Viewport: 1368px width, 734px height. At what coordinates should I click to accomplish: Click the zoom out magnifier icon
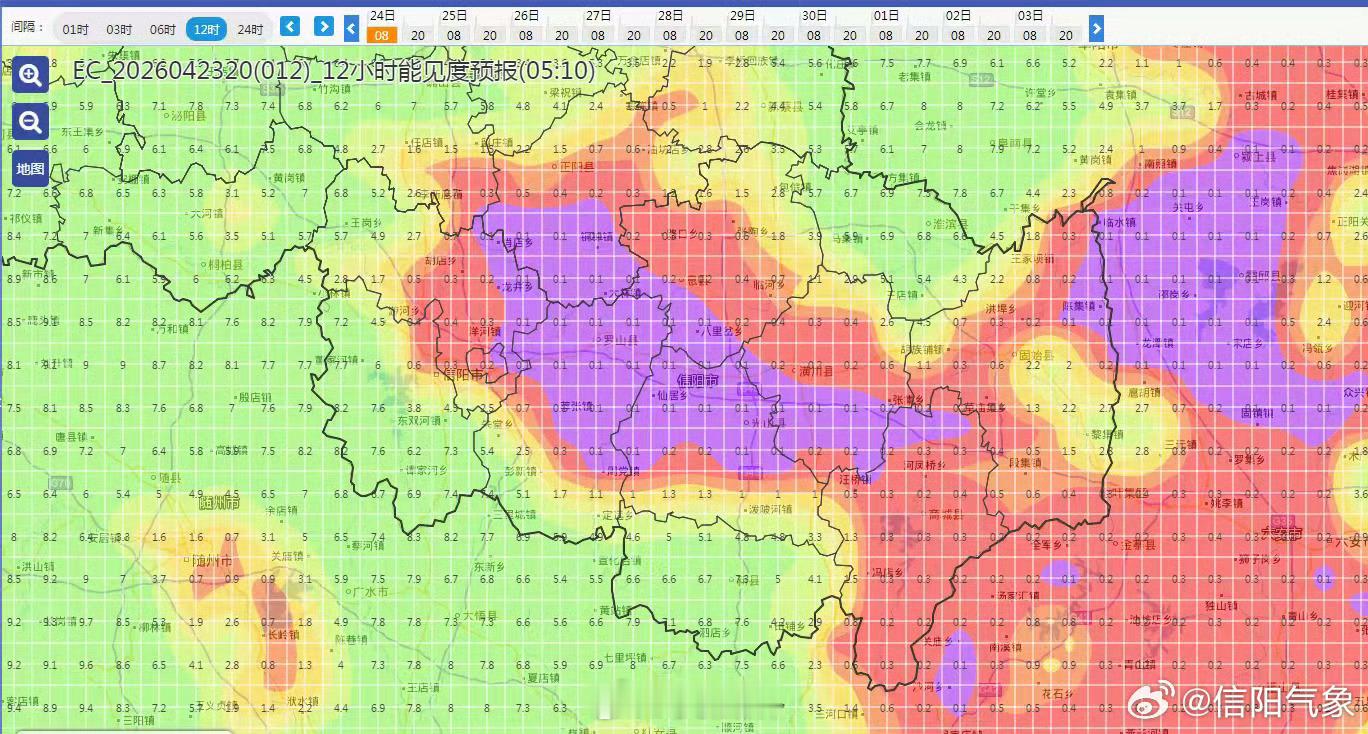click(x=29, y=122)
